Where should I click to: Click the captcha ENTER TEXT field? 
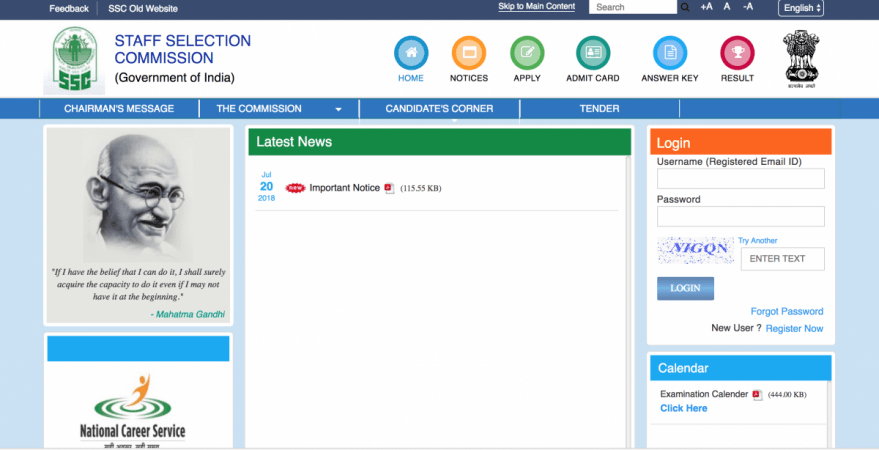782,259
